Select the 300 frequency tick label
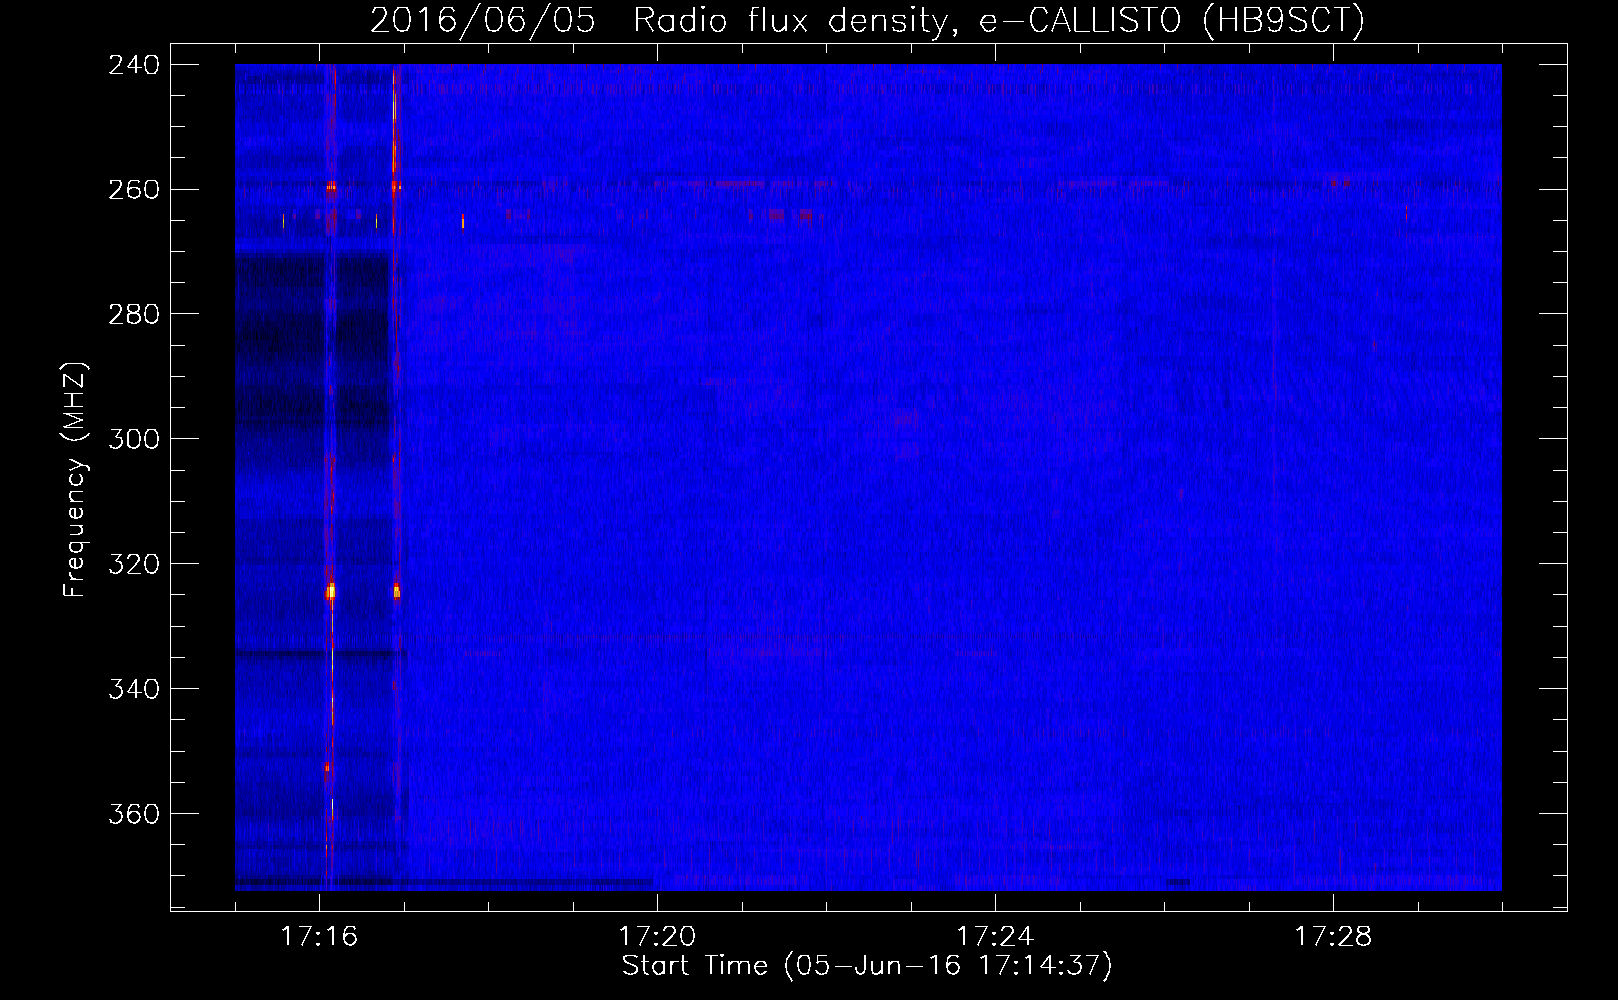 tap(134, 440)
